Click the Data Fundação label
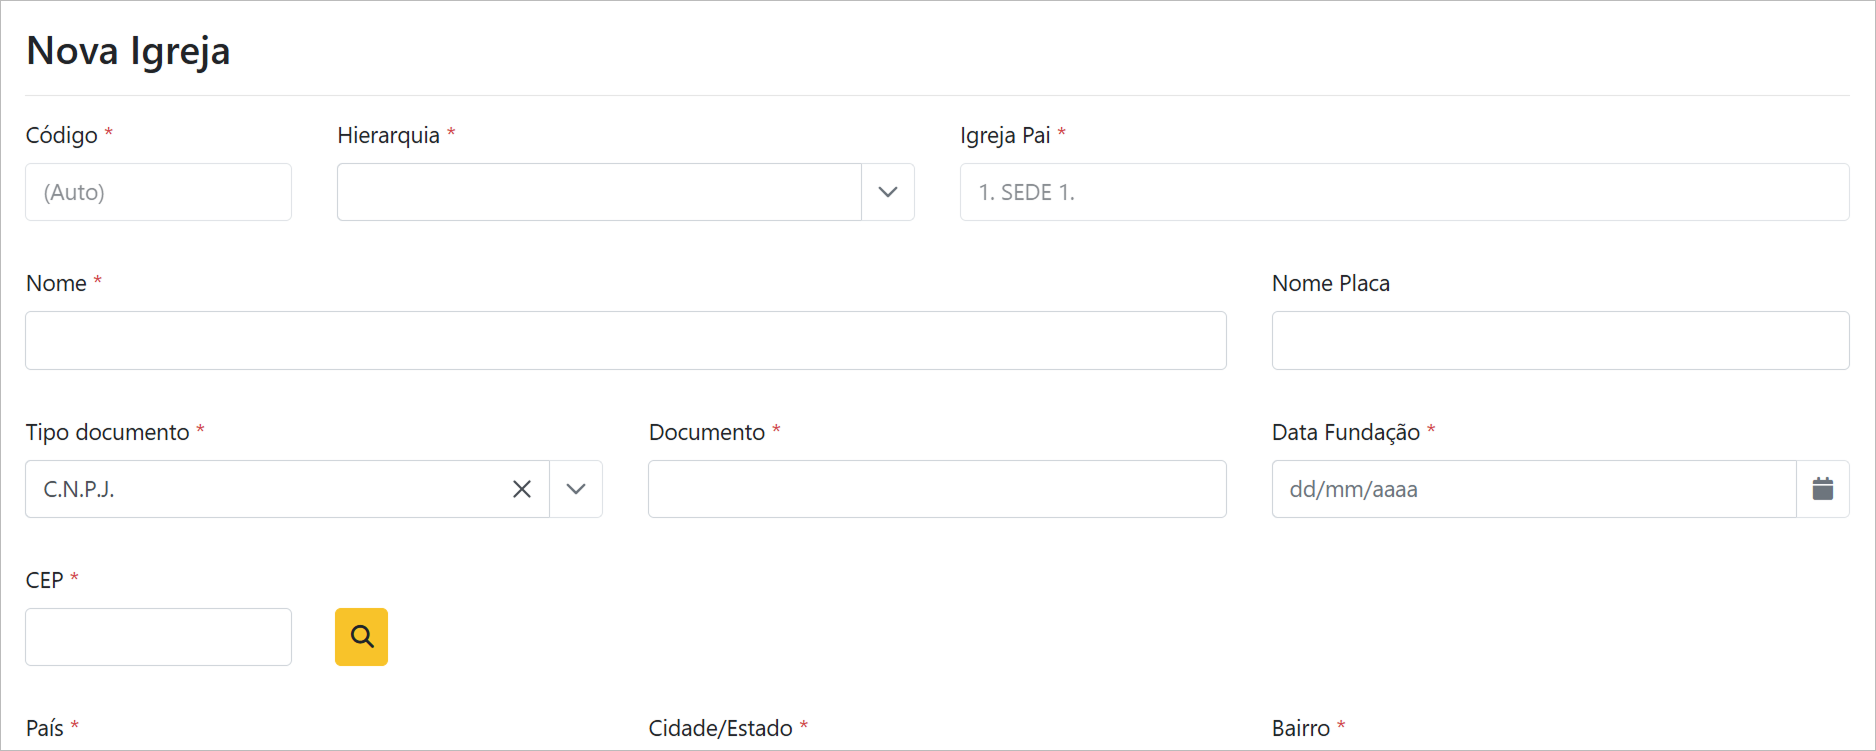Viewport: 1876px width, 751px height. [x=1345, y=432]
